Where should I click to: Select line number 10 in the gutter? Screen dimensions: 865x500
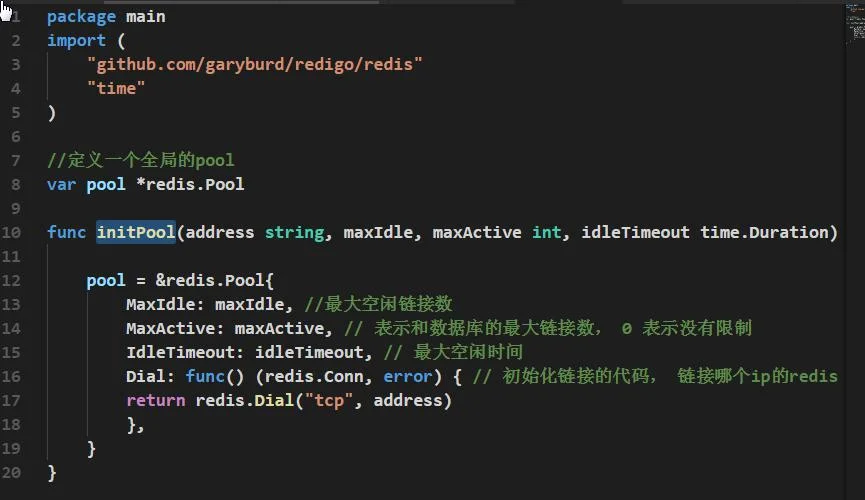11,232
